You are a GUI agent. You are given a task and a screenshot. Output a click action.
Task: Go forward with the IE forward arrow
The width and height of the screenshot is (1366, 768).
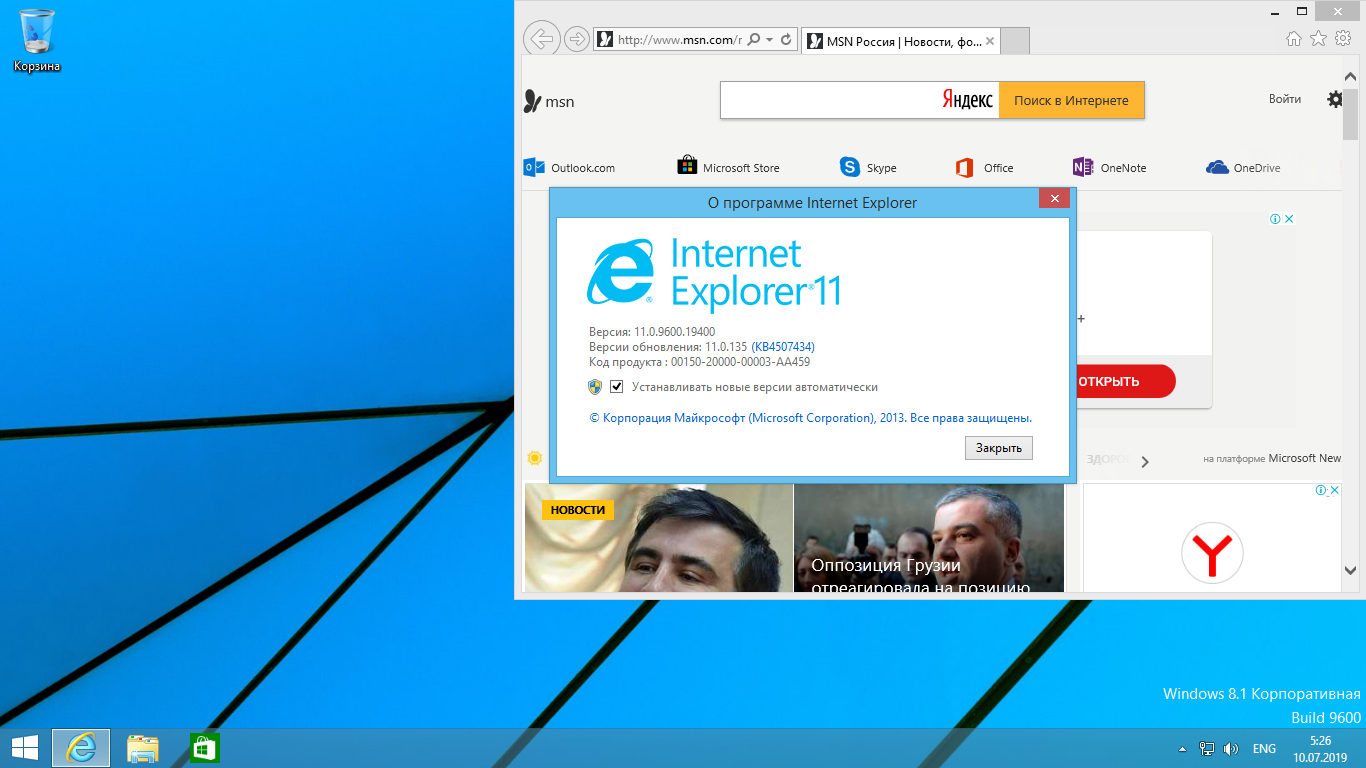coord(577,39)
